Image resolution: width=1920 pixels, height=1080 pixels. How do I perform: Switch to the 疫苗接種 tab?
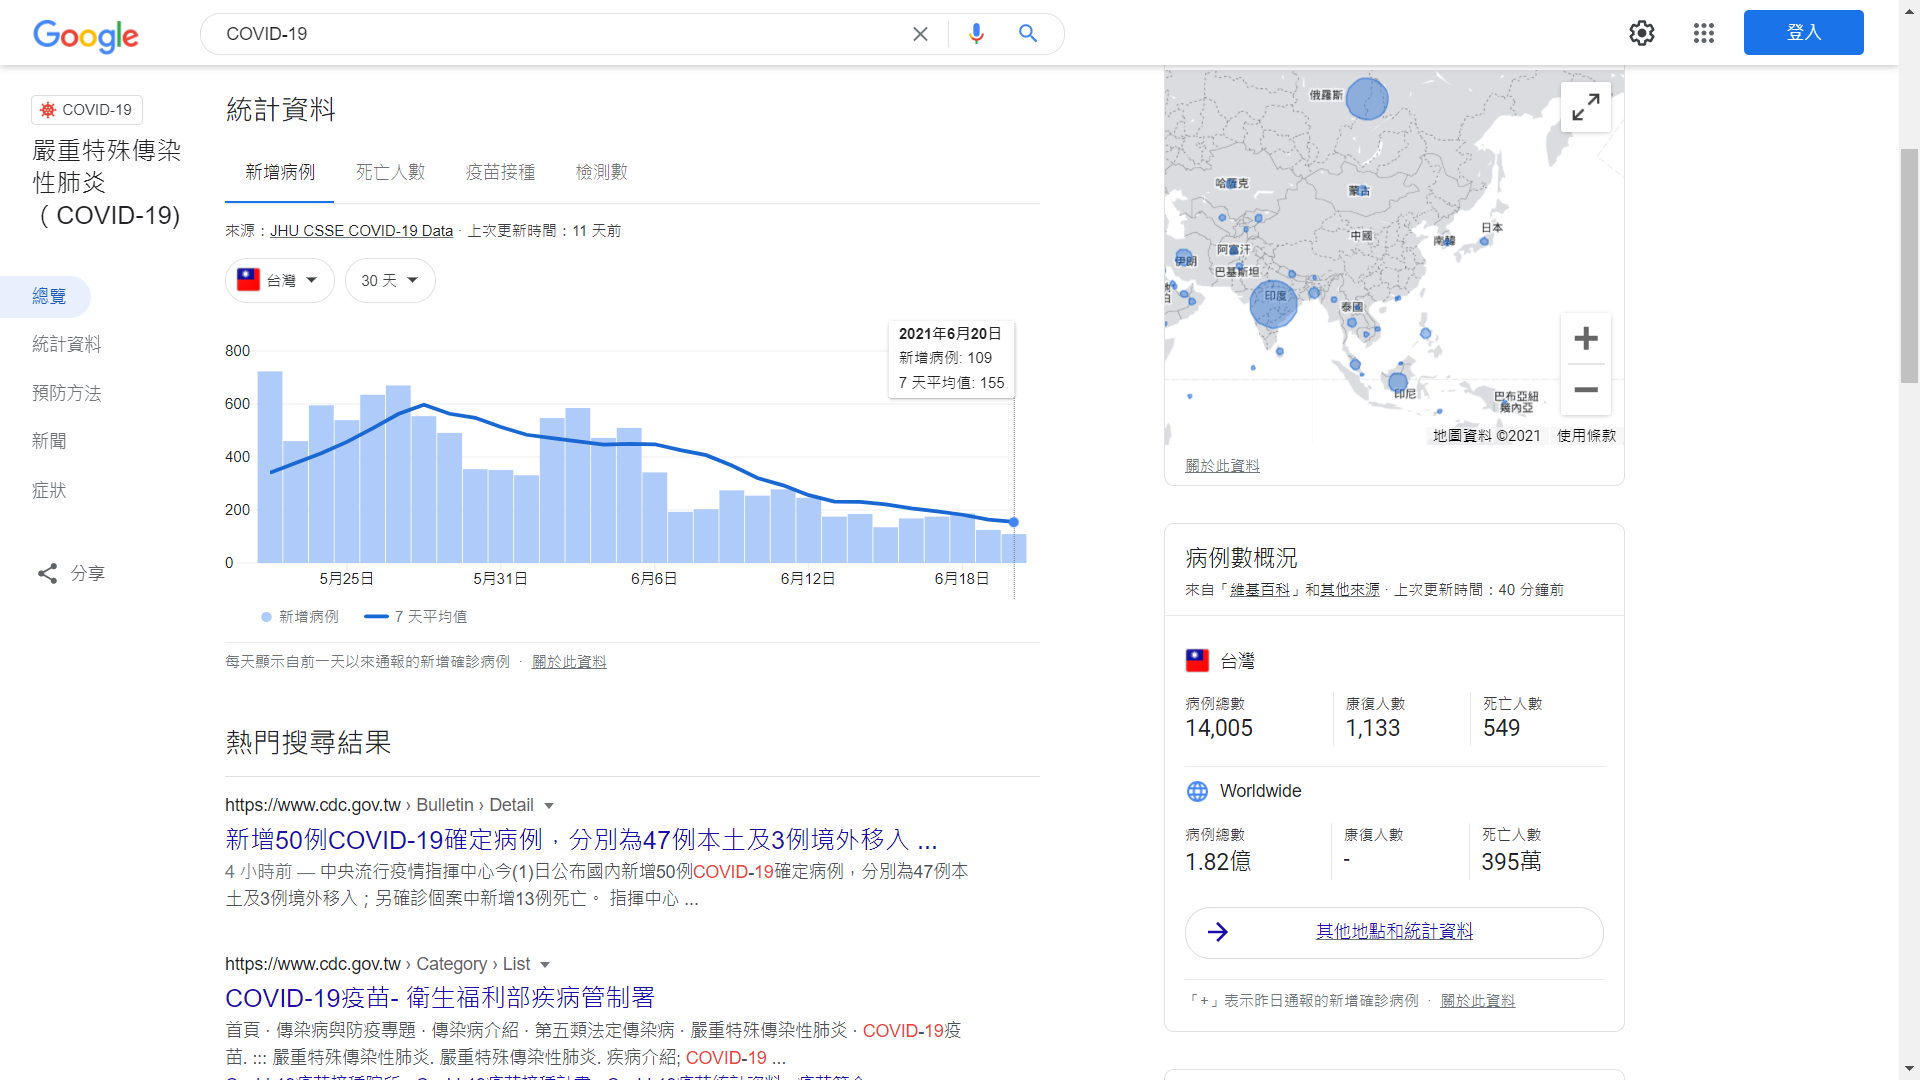pyautogui.click(x=500, y=172)
